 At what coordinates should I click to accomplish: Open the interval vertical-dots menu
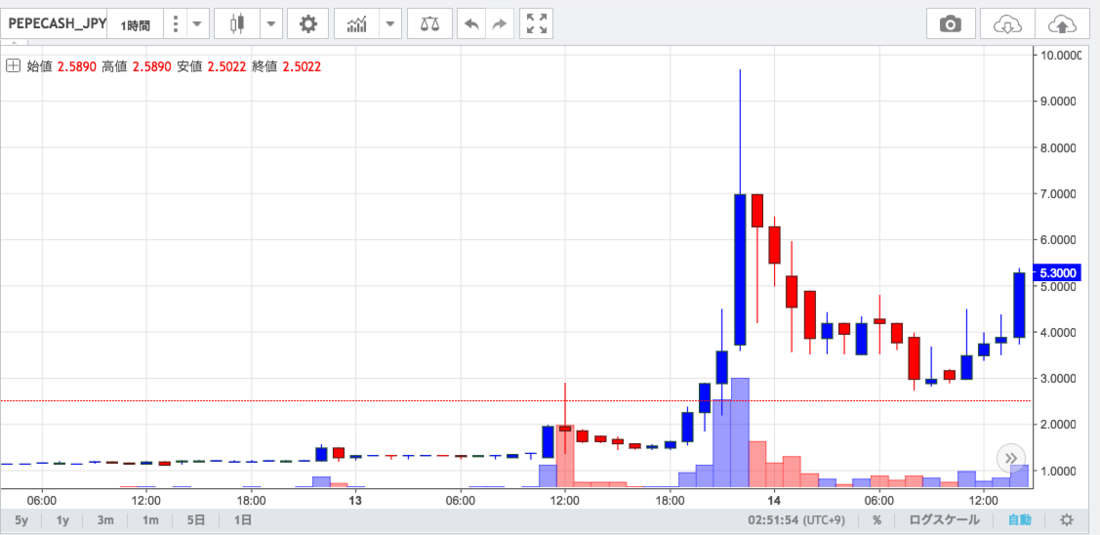click(175, 24)
